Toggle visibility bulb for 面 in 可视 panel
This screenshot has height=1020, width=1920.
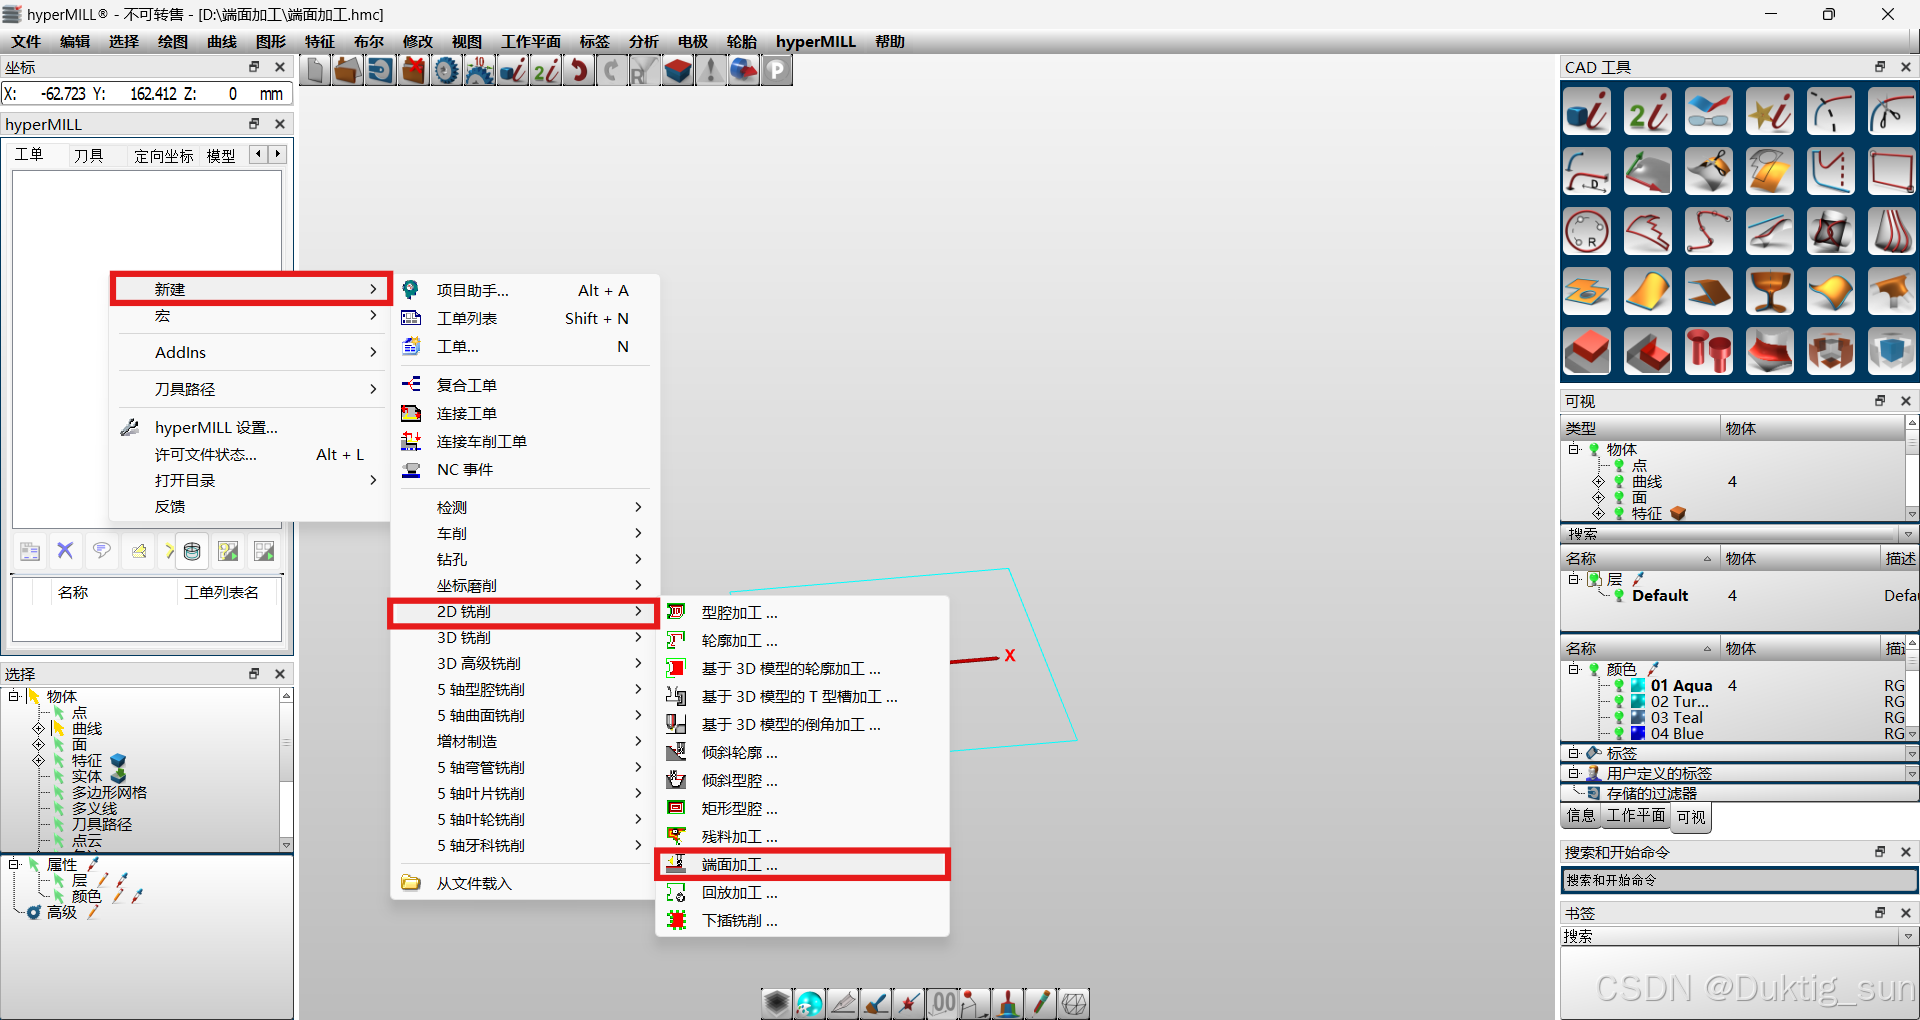[x=1619, y=498]
